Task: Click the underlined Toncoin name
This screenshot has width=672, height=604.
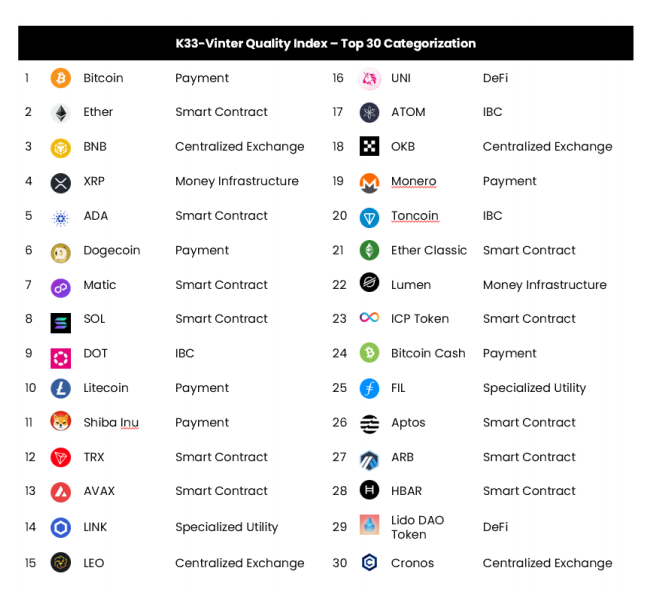Action: pos(414,216)
